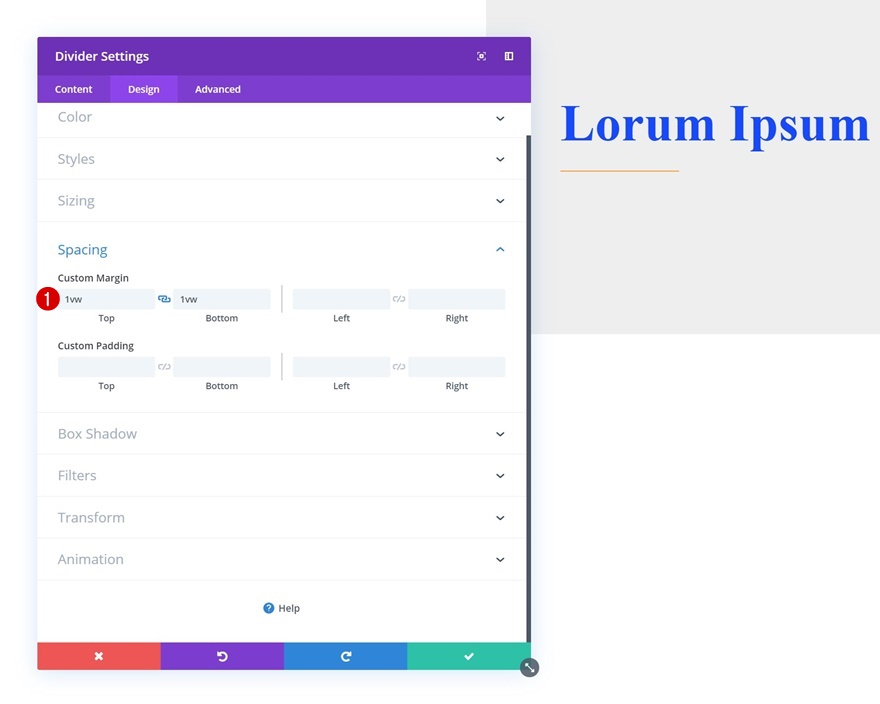Click the Divider Settings title bar text
The height and width of the screenshot is (704, 880).
102,56
